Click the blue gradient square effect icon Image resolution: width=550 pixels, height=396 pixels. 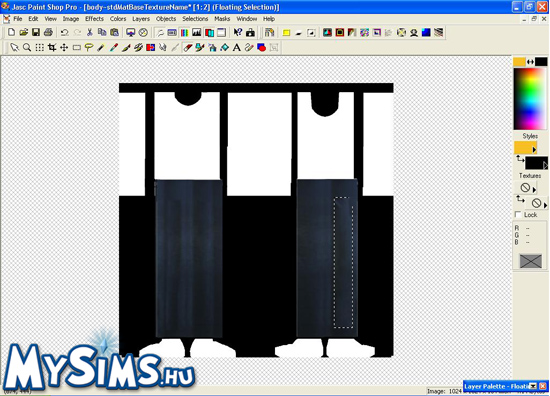[x=426, y=33]
